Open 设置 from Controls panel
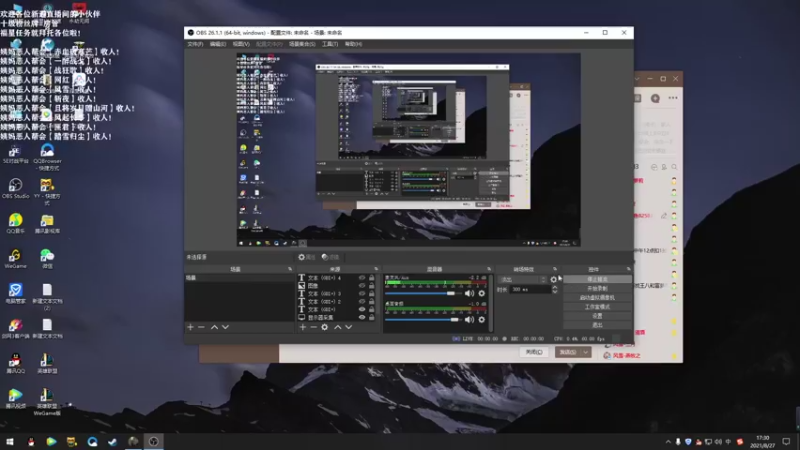This screenshot has width=800, height=450. (x=597, y=316)
